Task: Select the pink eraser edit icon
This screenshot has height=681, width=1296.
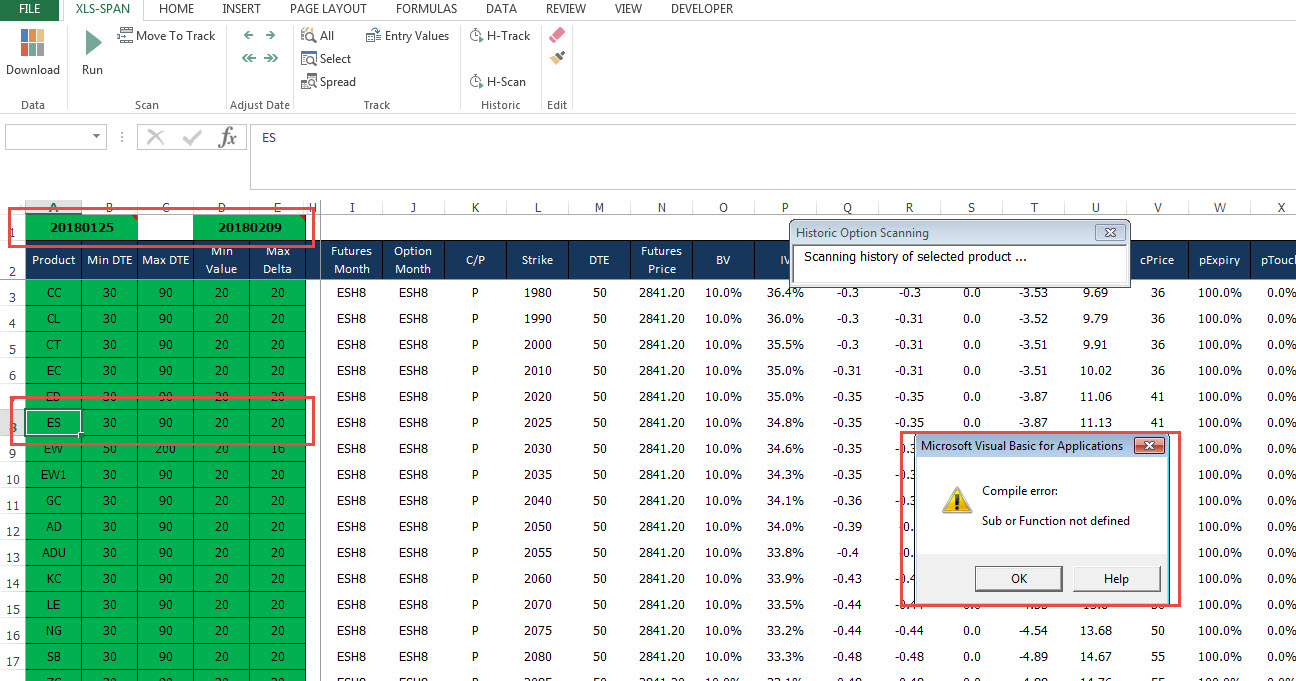Action: click(557, 35)
